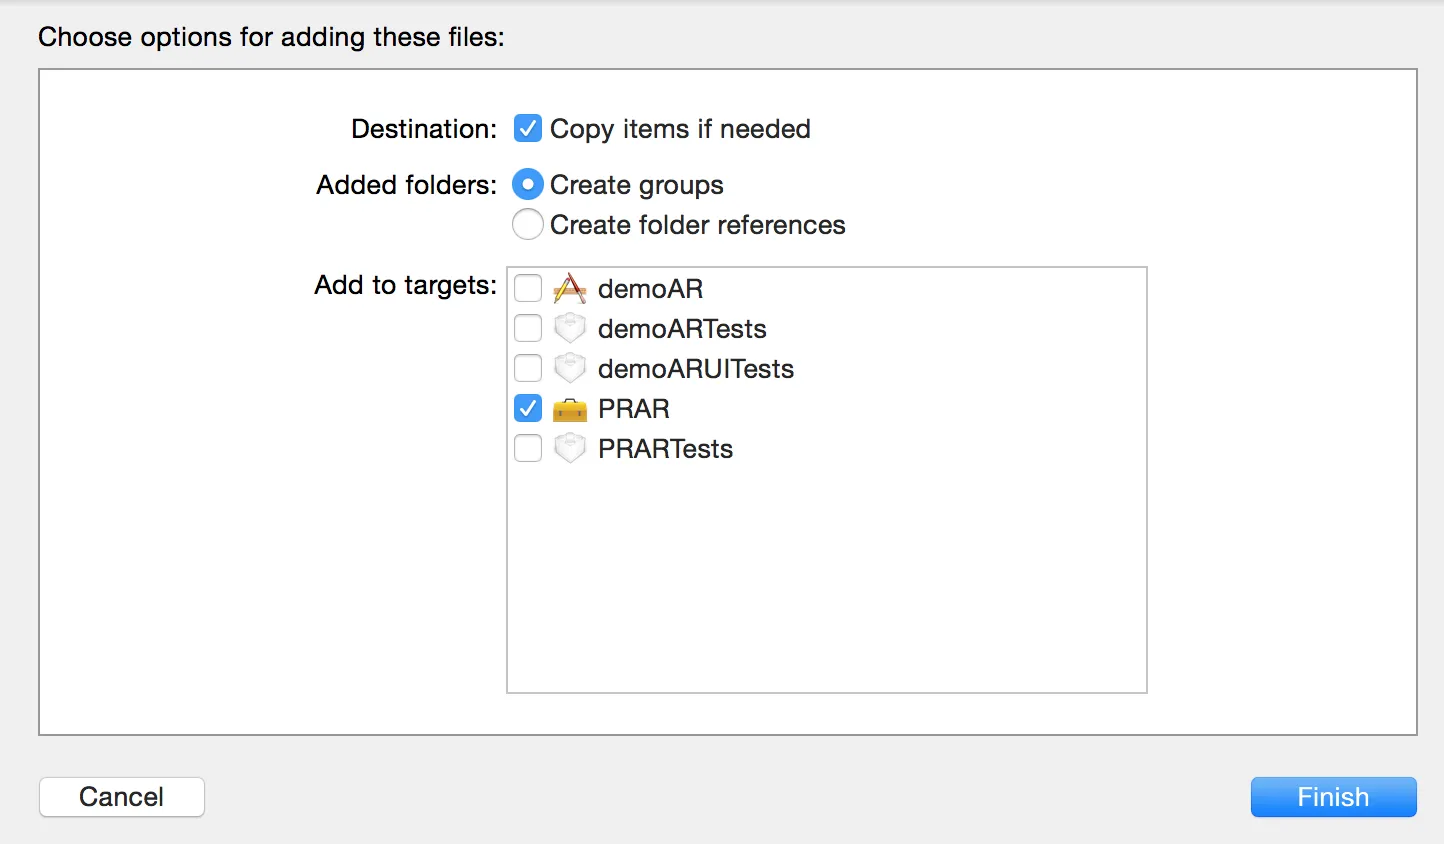This screenshot has height=844, width=1444.
Task: Choose the Create folder references radio button
Action: (x=528, y=225)
